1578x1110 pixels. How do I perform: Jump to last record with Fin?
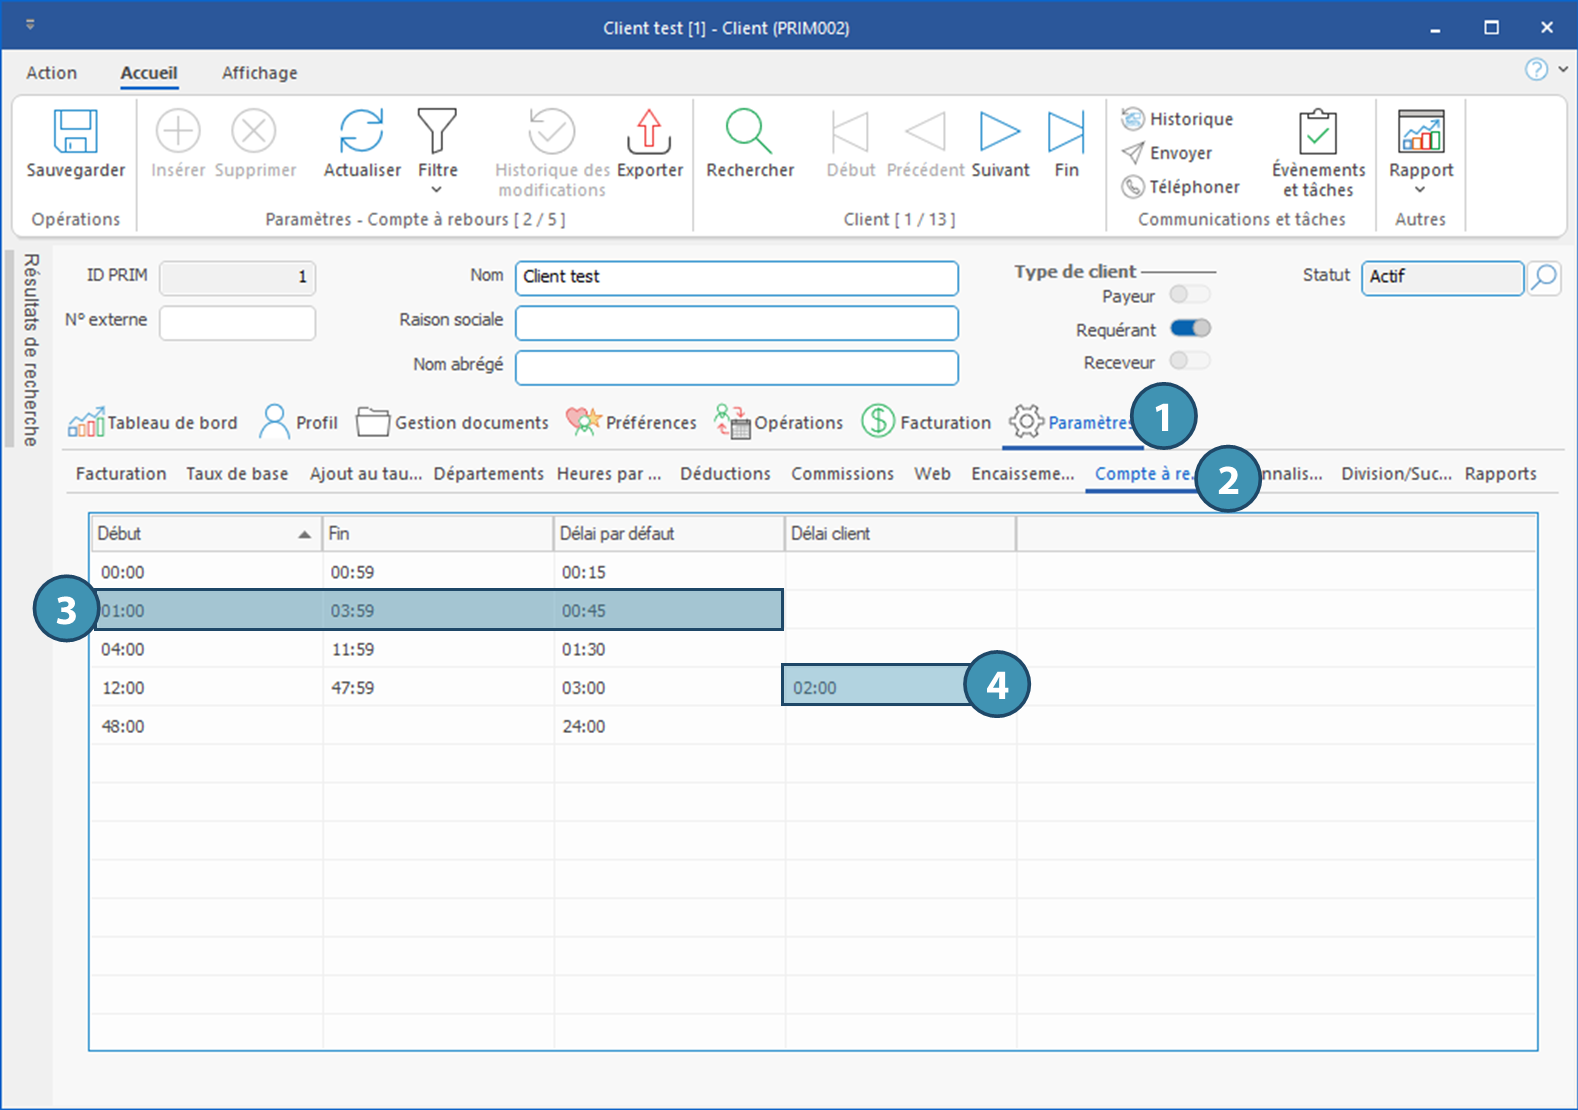point(1066,132)
